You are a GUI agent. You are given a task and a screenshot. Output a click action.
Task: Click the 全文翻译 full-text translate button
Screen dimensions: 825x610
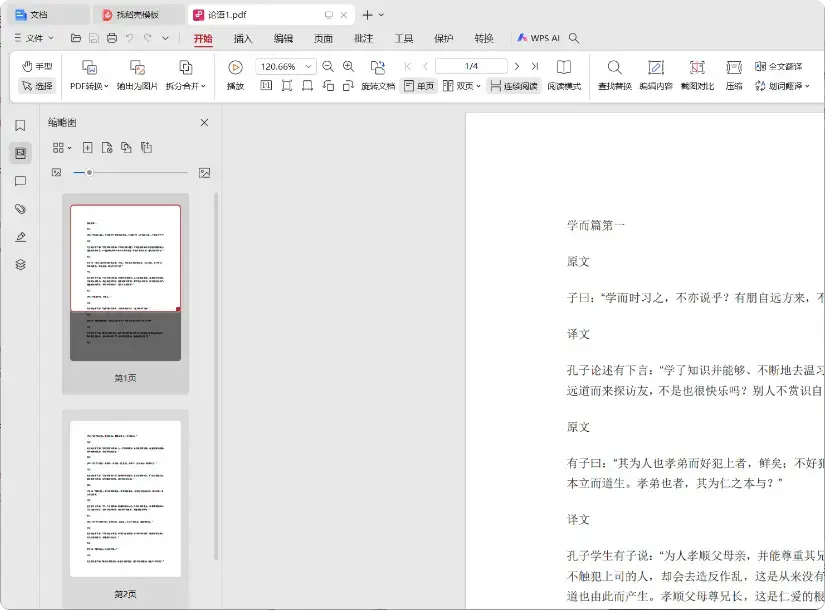click(x=781, y=66)
